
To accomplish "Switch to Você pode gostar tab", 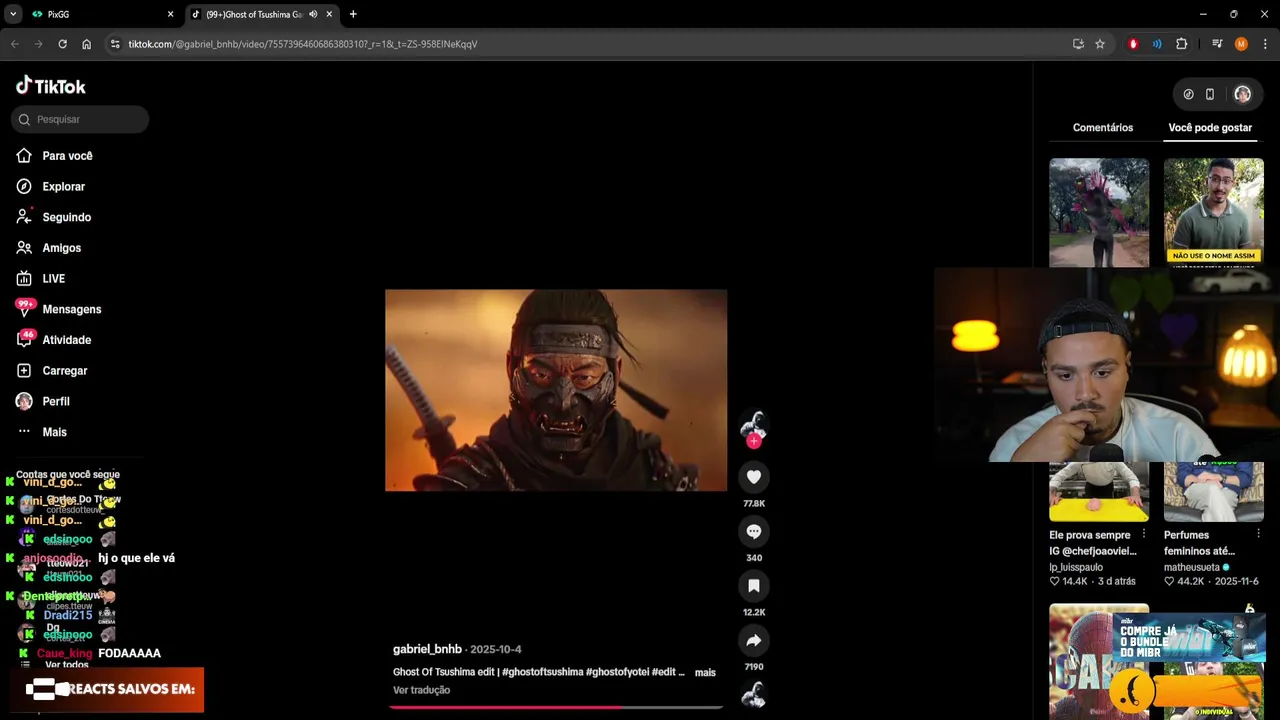I will [x=1210, y=128].
